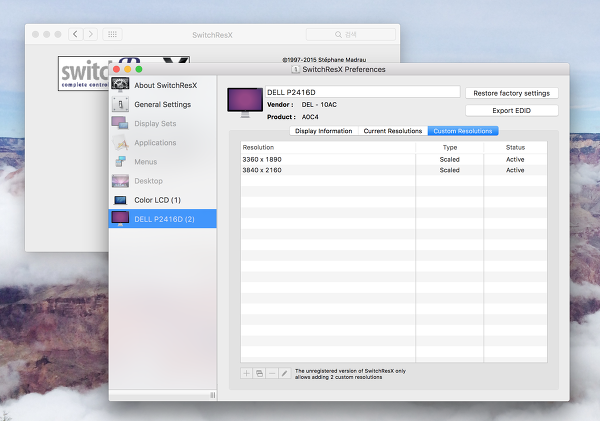Click back arrow in SwitchResX window
600x421 pixels.
76,34
